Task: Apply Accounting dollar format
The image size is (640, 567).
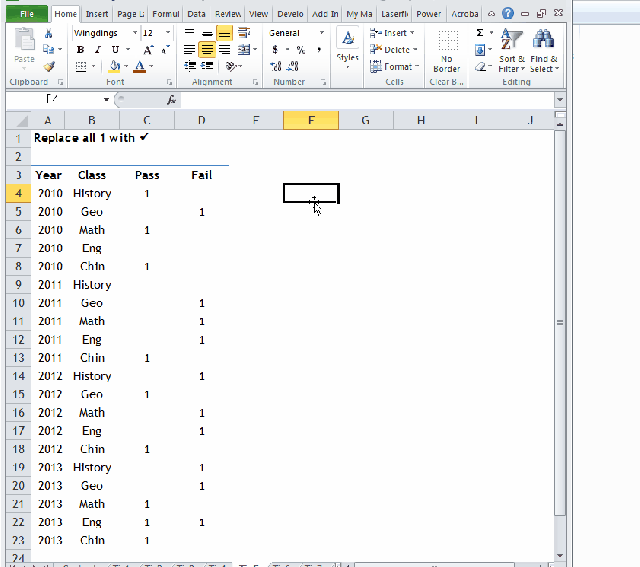Action: point(276,50)
